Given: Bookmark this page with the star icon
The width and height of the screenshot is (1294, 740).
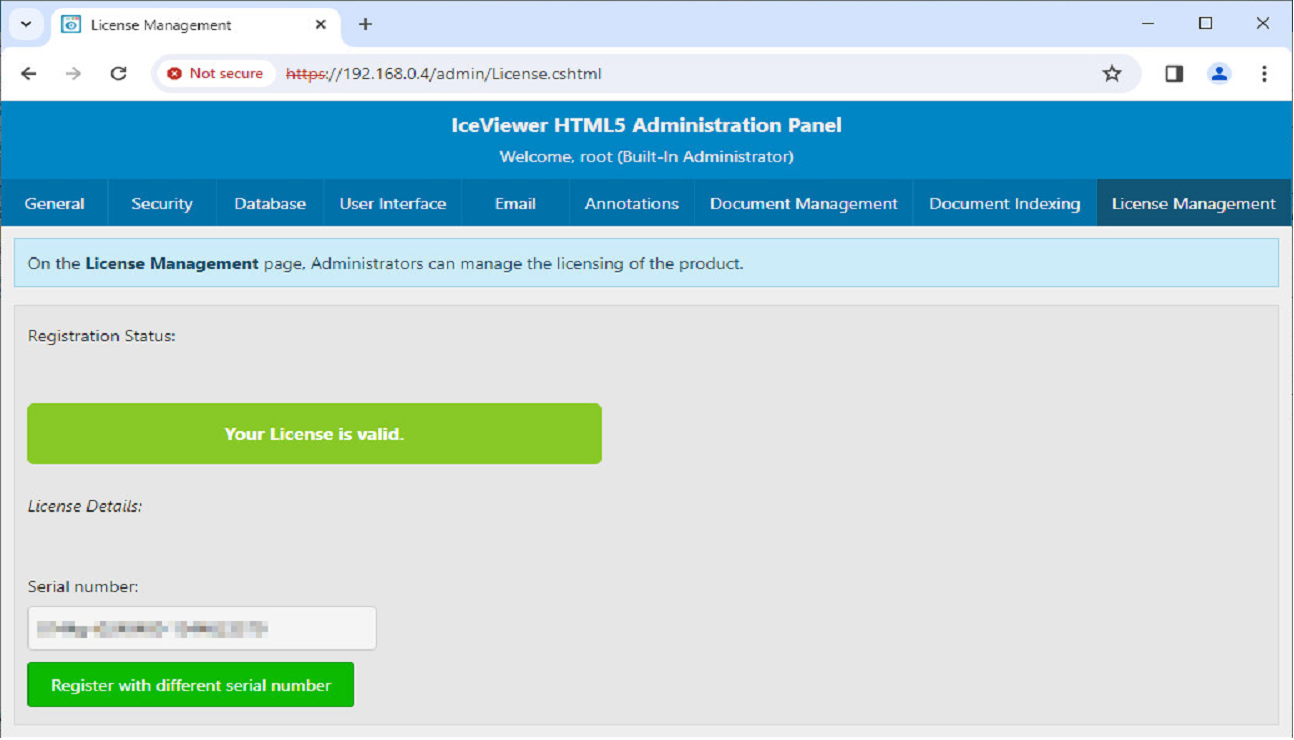Looking at the screenshot, I should click(x=1112, y=73).
